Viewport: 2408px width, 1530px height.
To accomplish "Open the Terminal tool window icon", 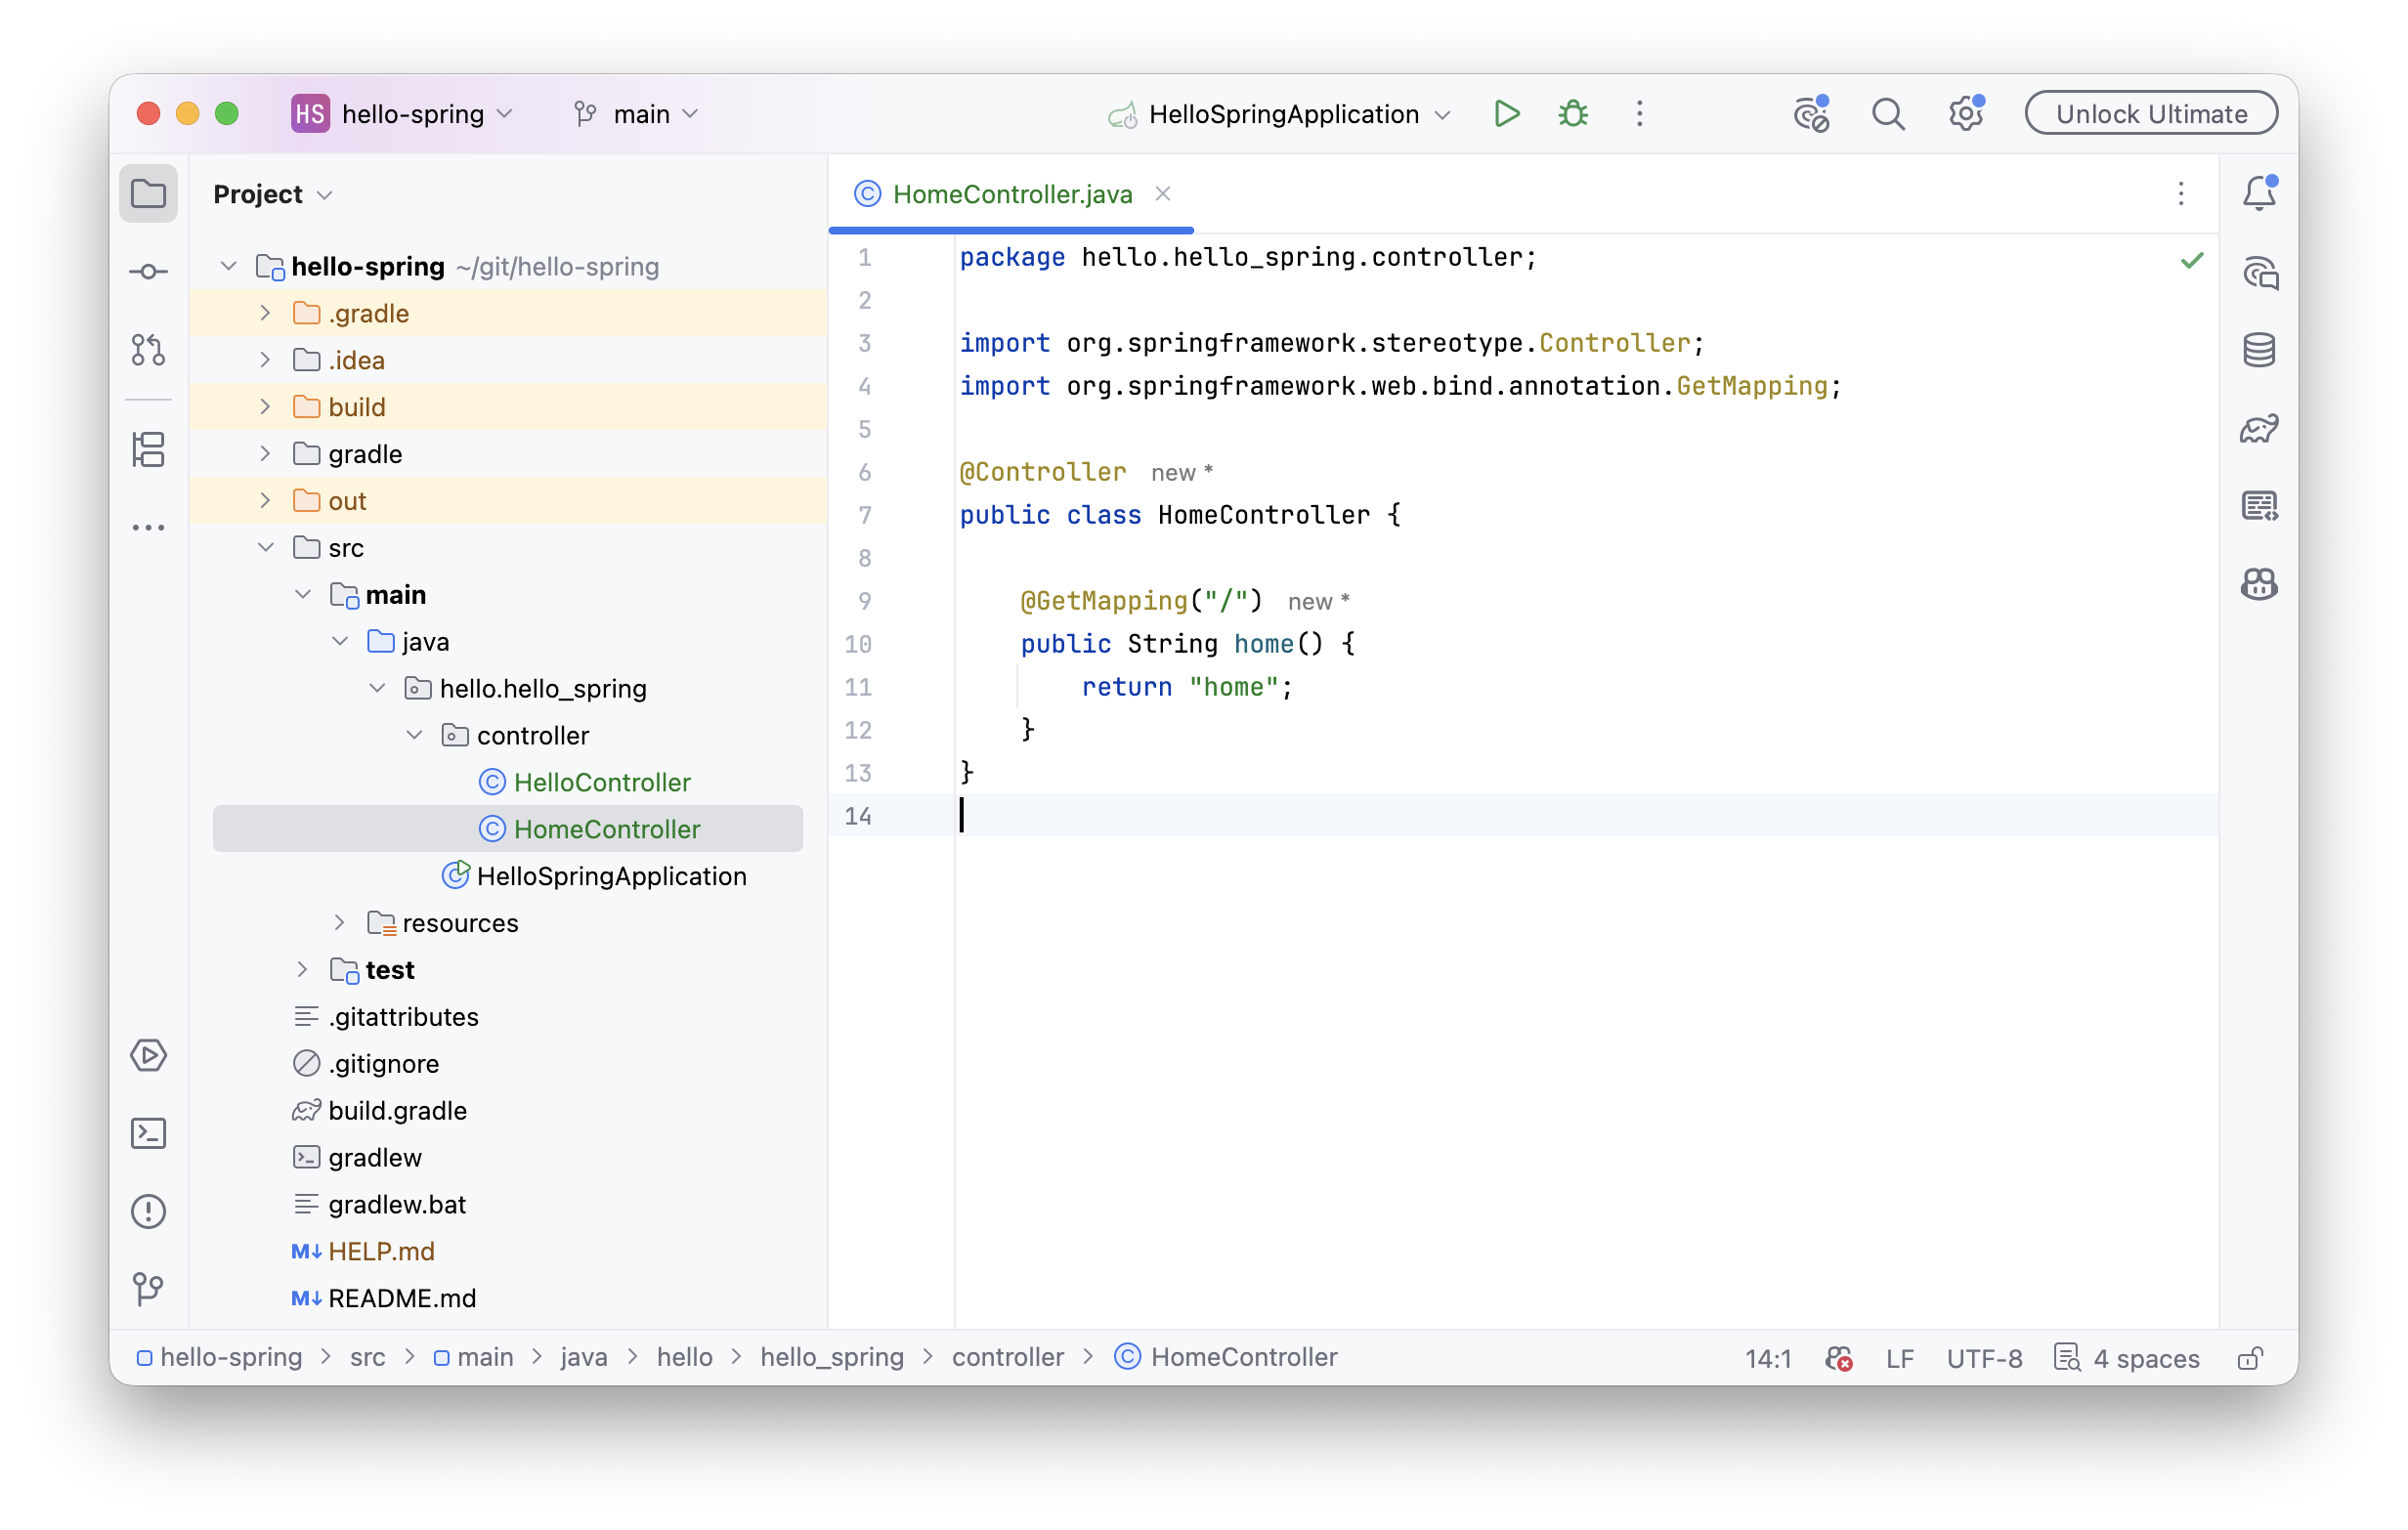I will (148, 1133).
